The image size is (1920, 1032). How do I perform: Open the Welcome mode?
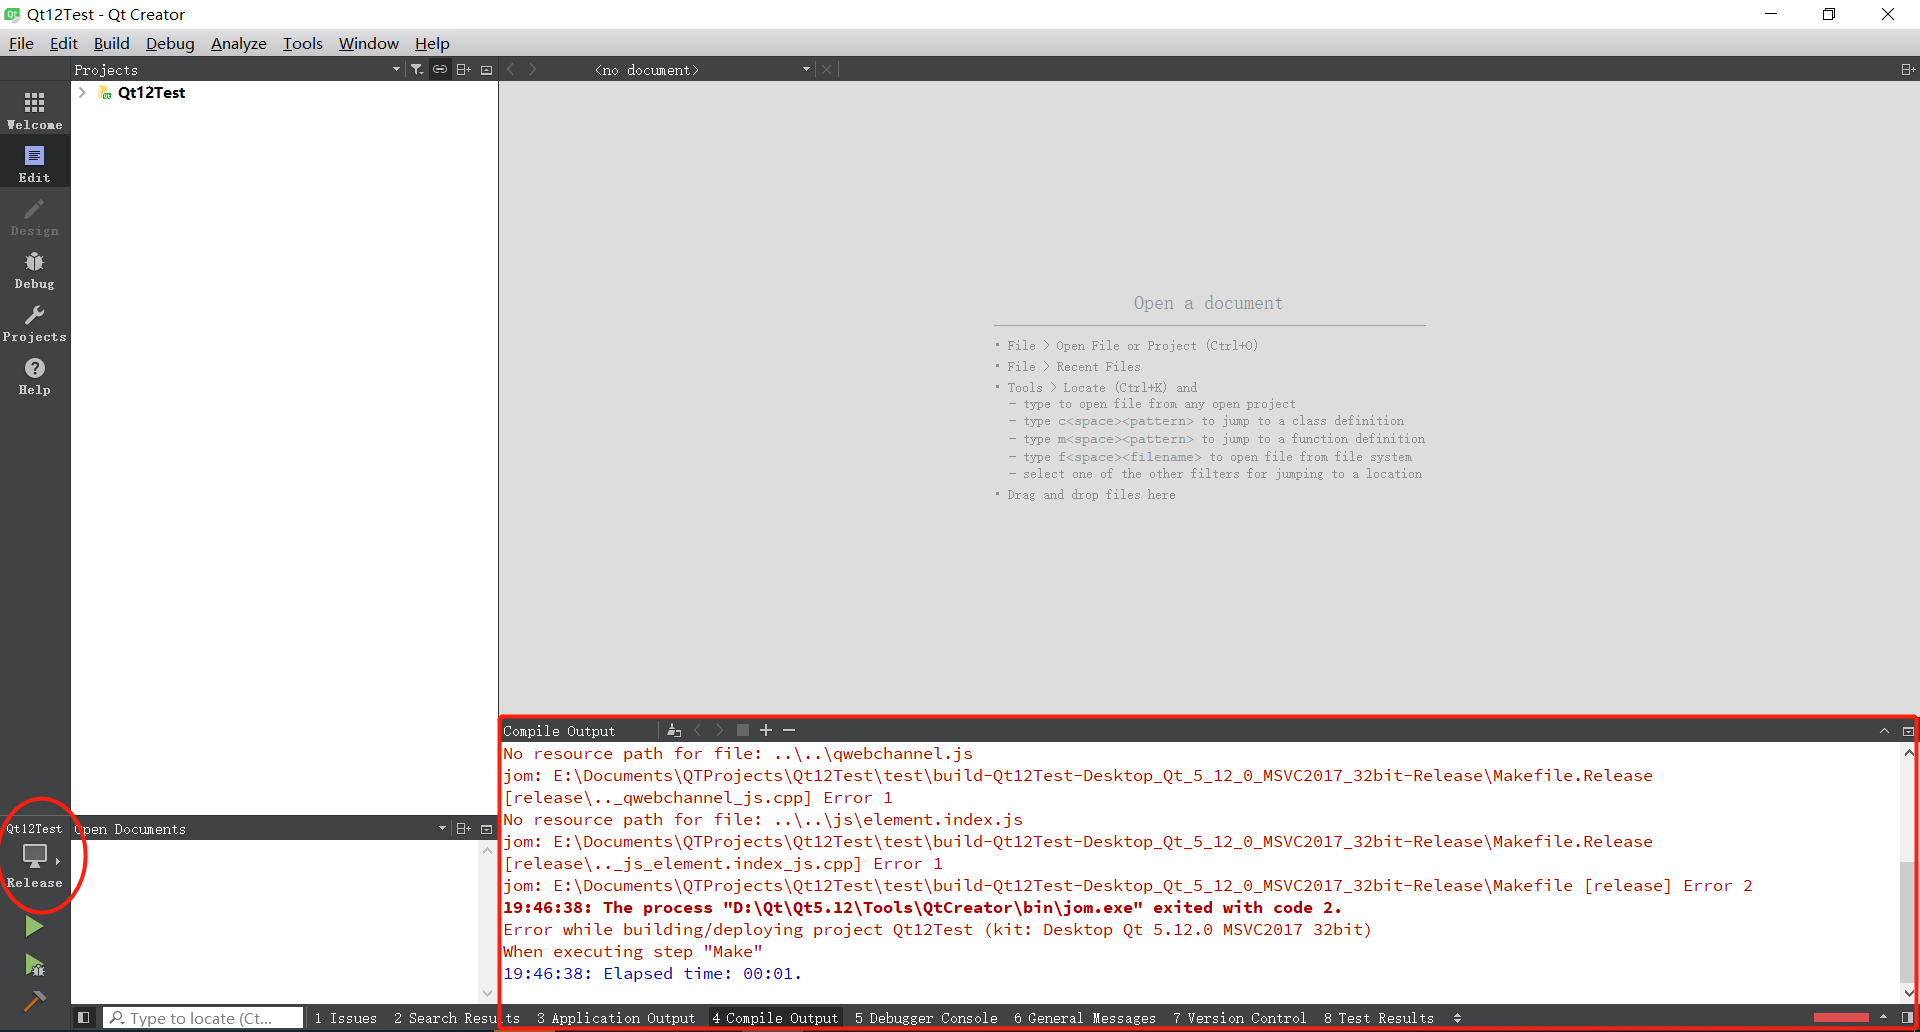35,110
